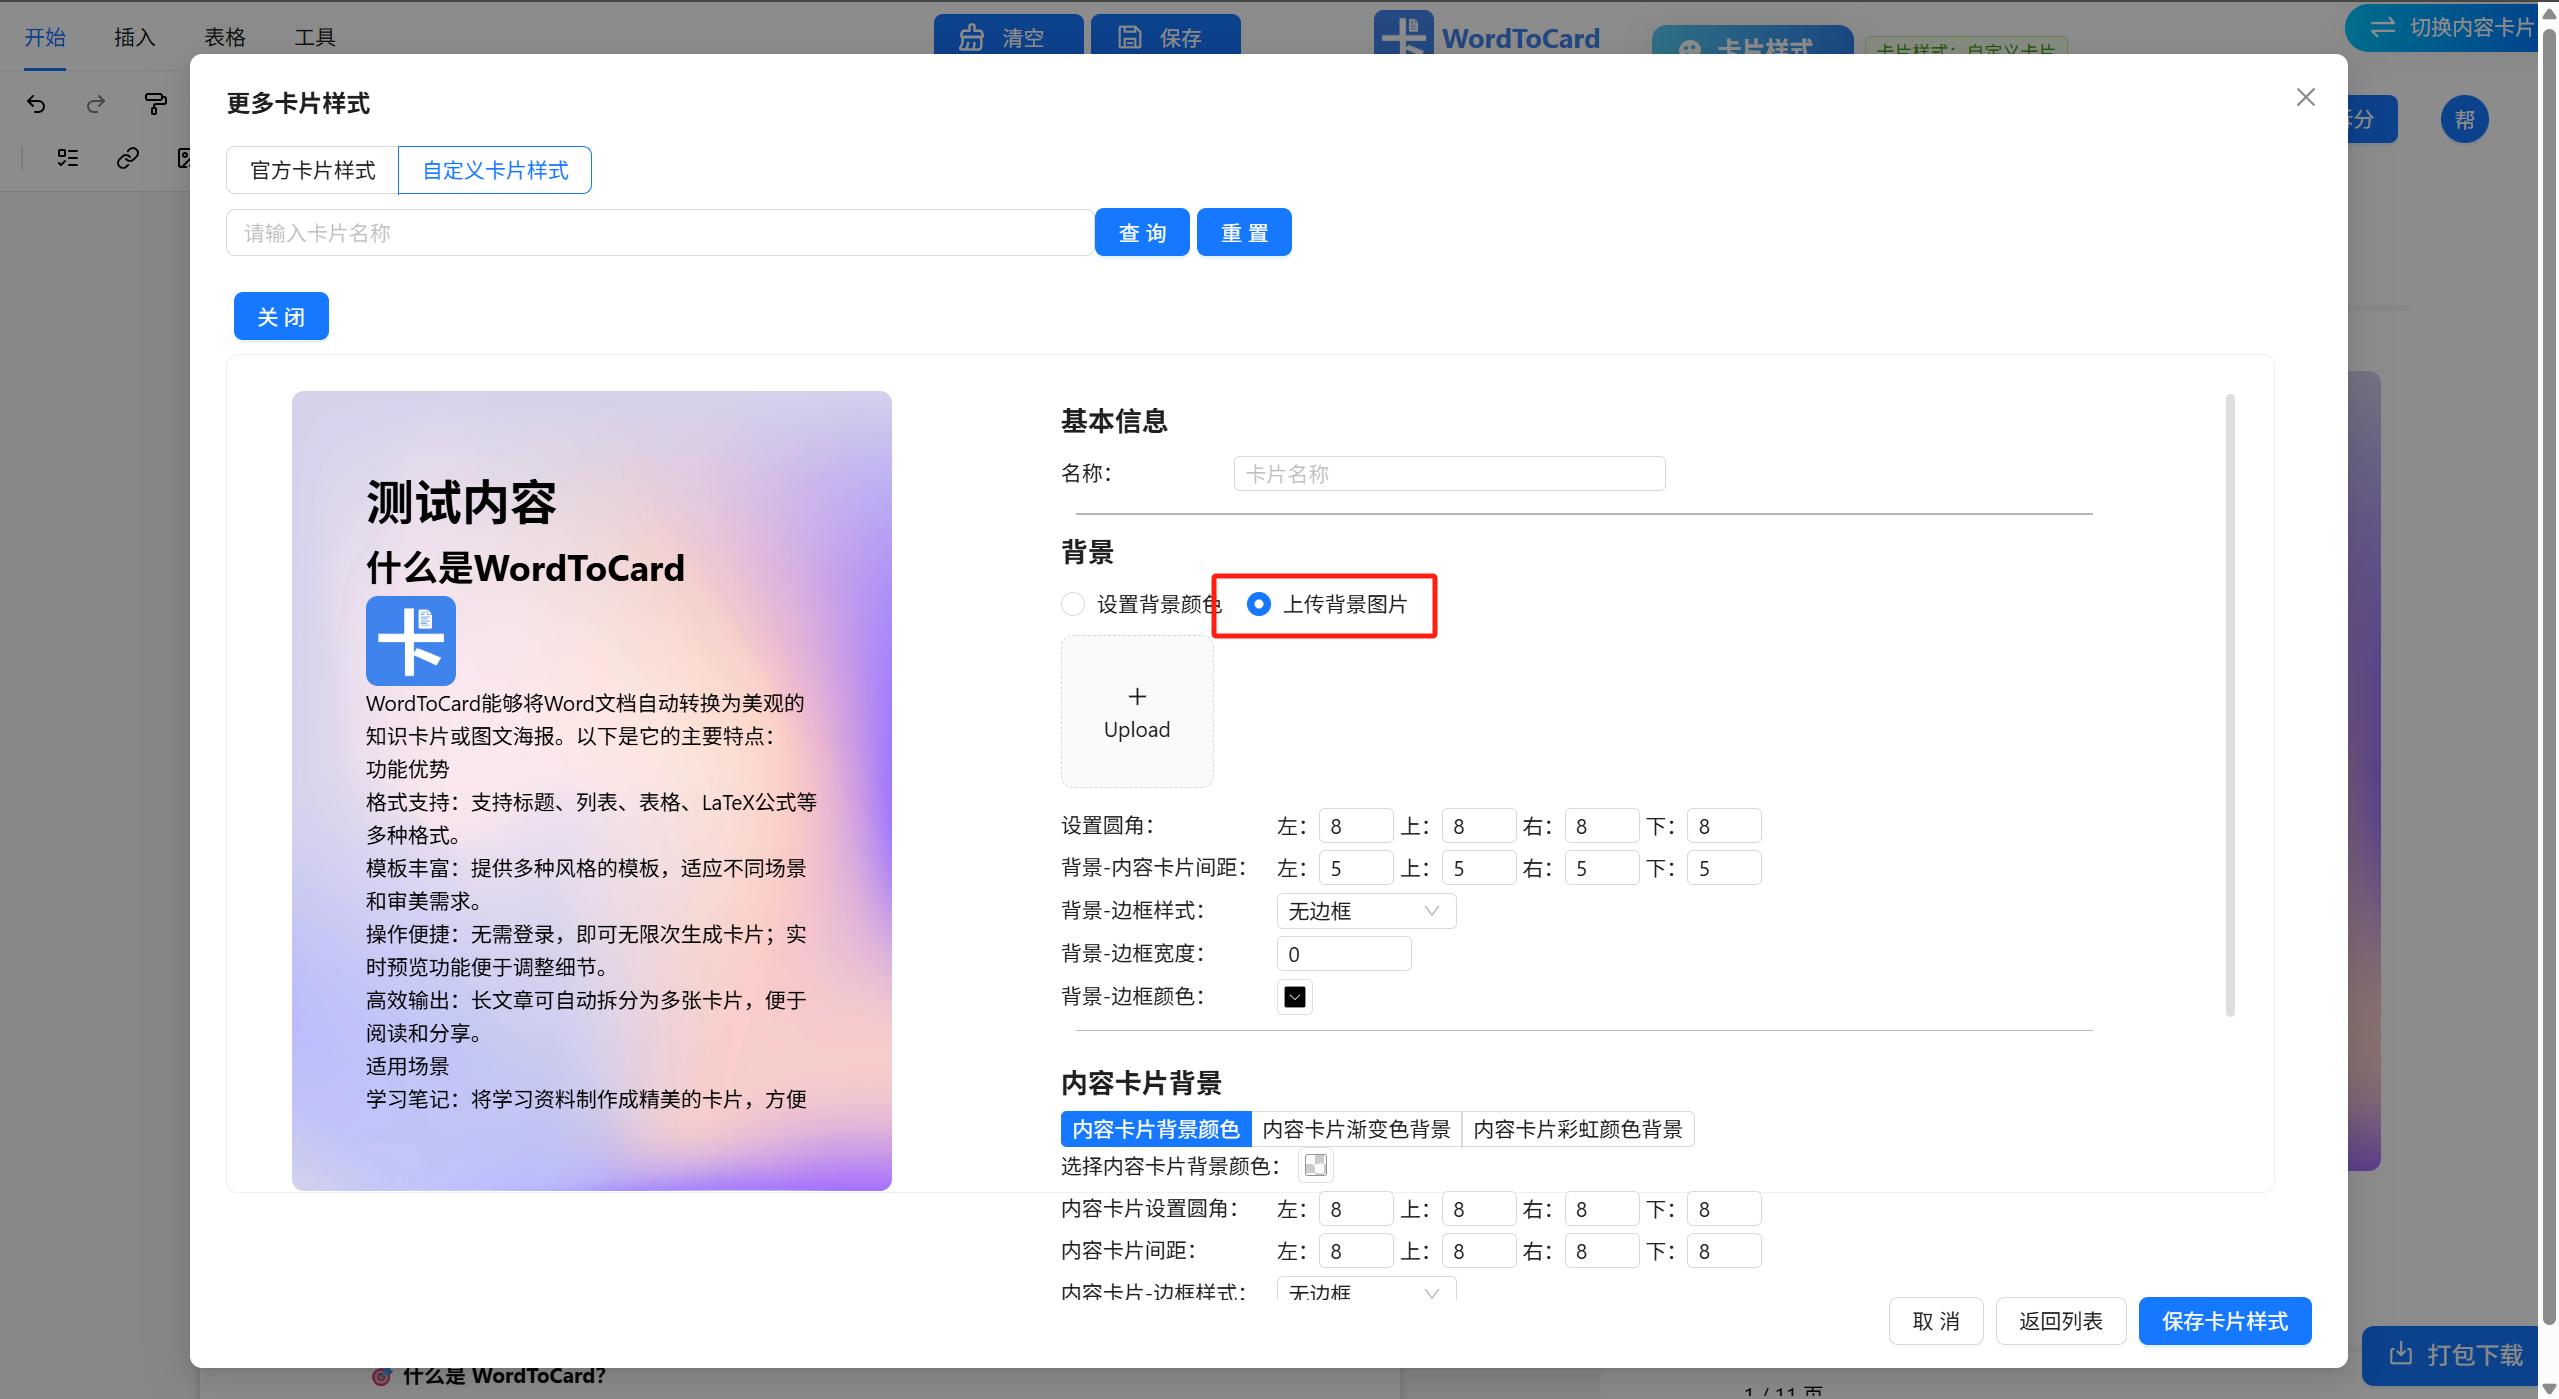Viewport: 2559px width, 1399px height.
Task: Click the 清空 button in toolbar
Action: [1008, 36]
